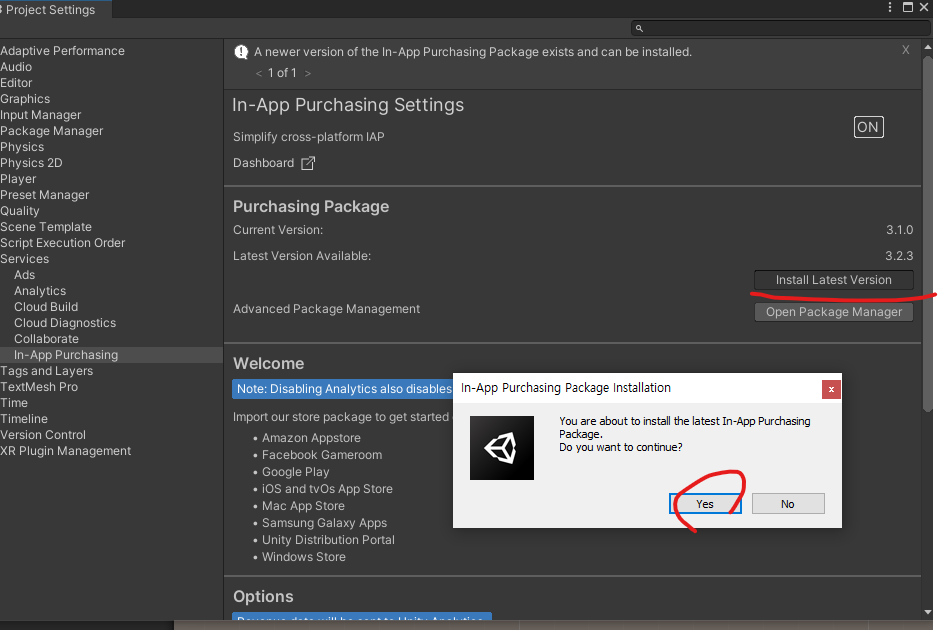Click the settings search field
The height and width of the screenshot is (630, 938).
780,28
